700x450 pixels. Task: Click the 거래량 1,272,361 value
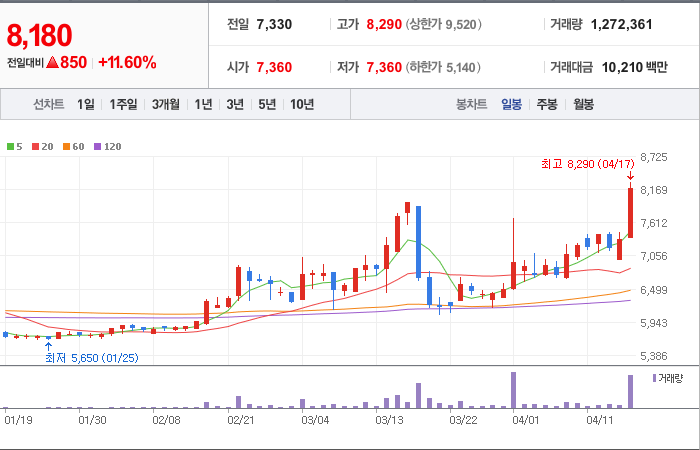[621, 24]
